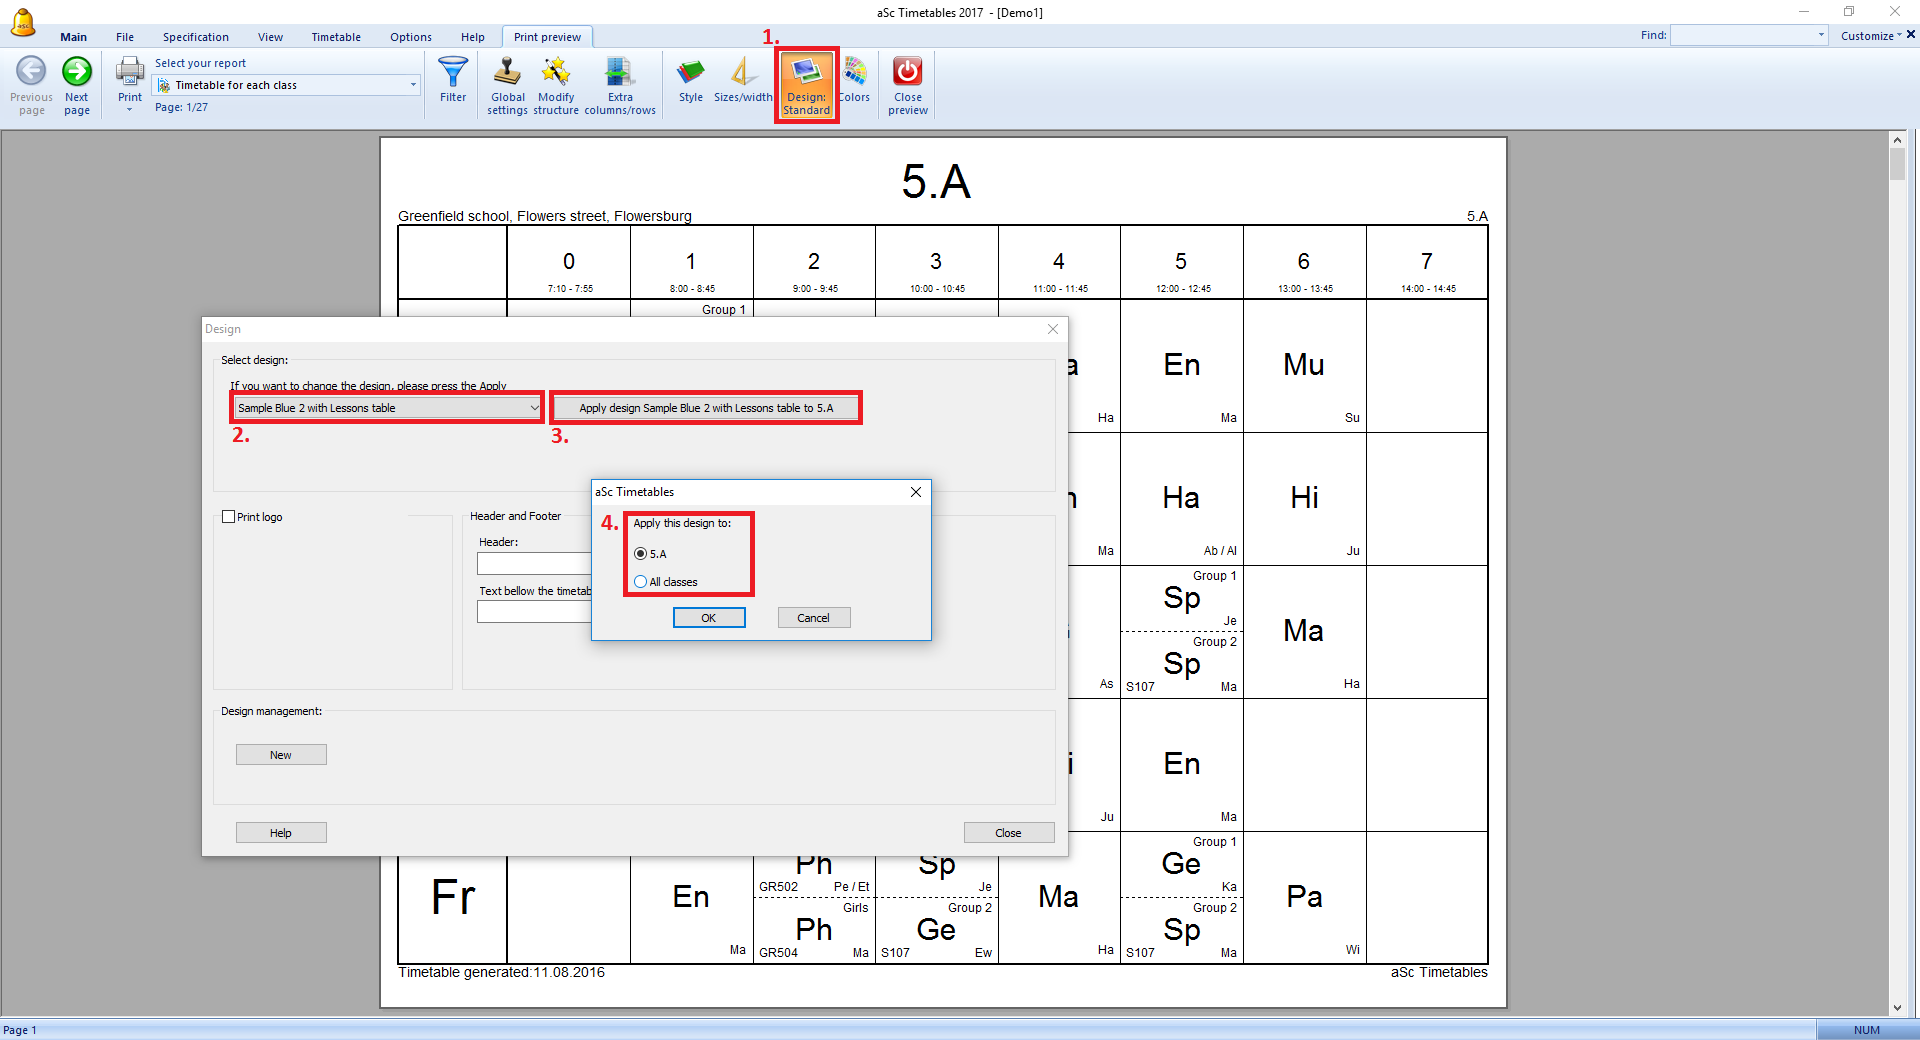Open the Sizes/width tool
Image resolution: width=1920 pixels, height=1040 pixels.
[742, 73]
